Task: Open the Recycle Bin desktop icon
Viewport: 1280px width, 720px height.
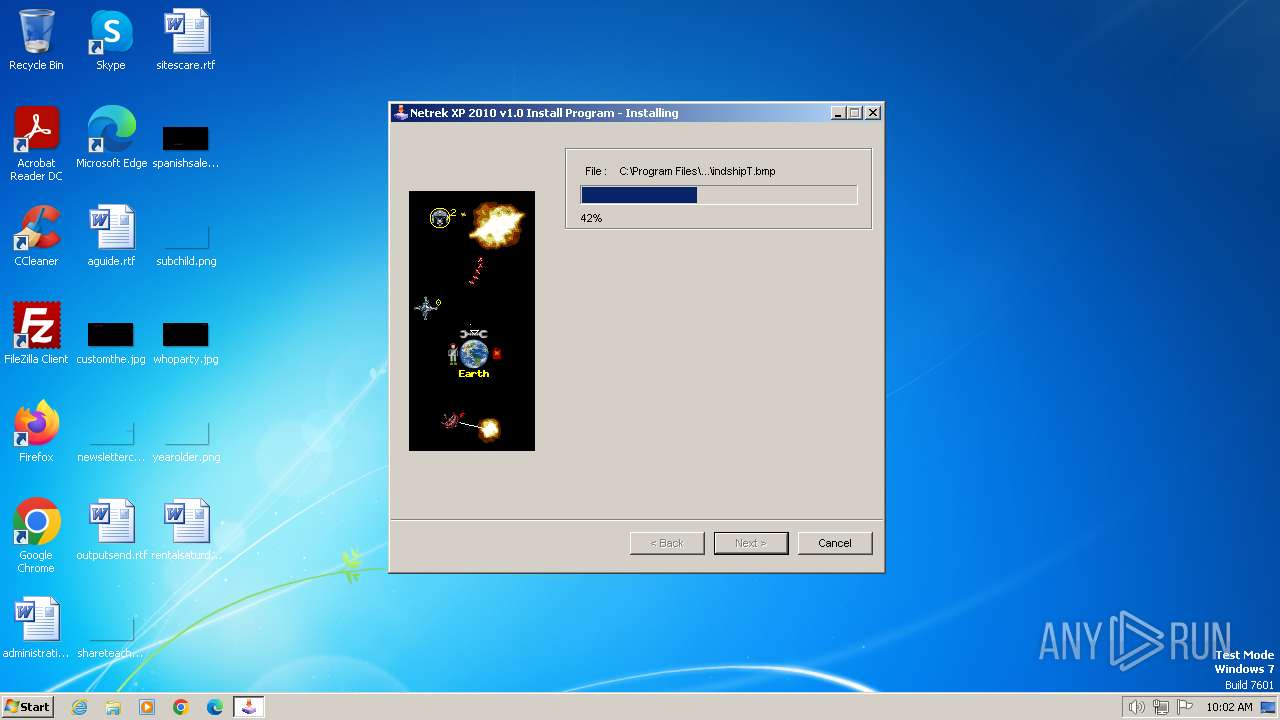Action: pos(36,40)
